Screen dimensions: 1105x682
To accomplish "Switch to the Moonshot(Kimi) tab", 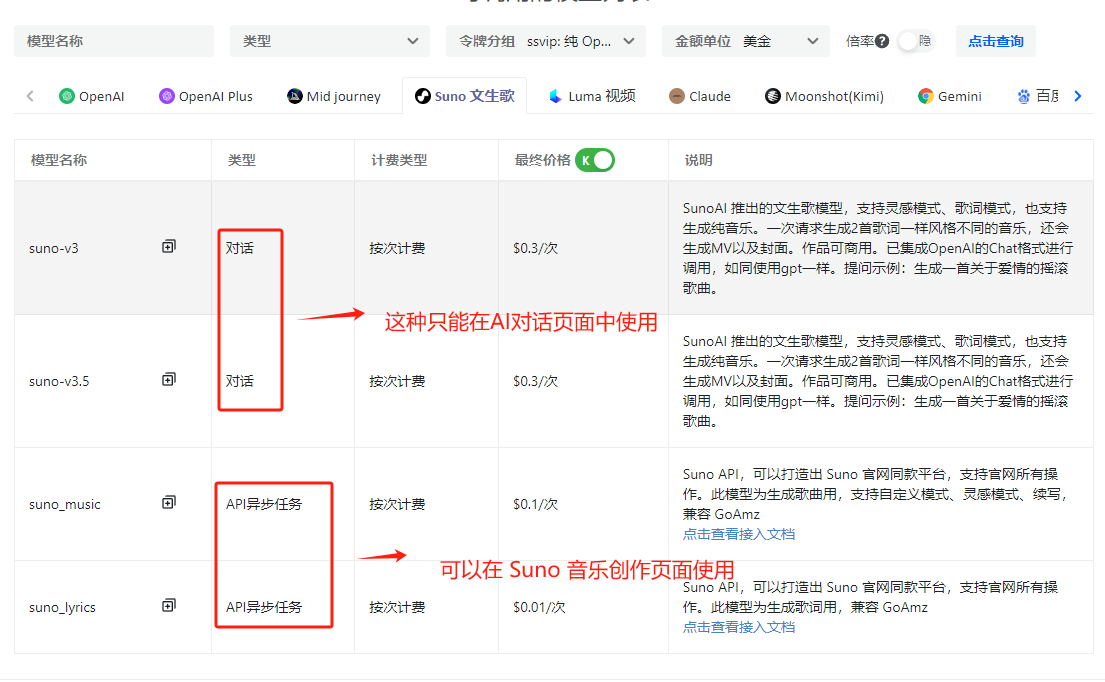I will click(x=825, y=97).
